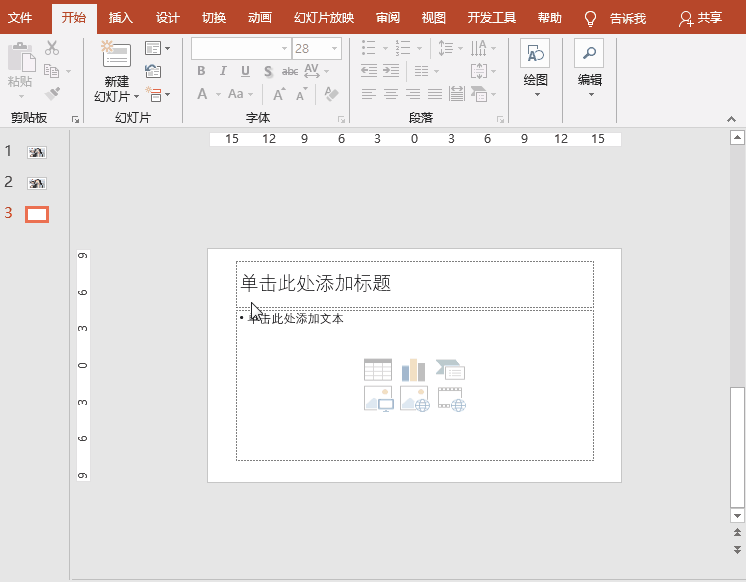The image size is (746, 582).
Task: Click the Distributed alignment icon
Action: click(x=457, y=94)
